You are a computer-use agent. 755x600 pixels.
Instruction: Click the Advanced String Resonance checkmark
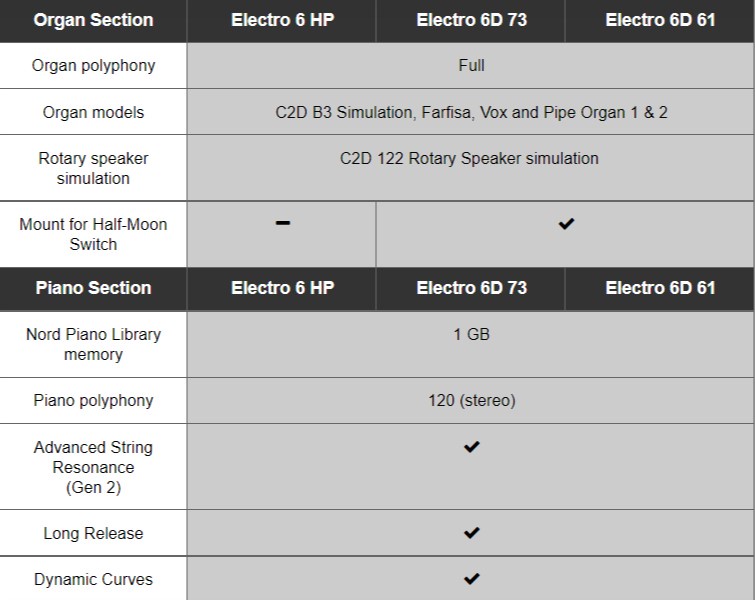click(x=472, y=447)
